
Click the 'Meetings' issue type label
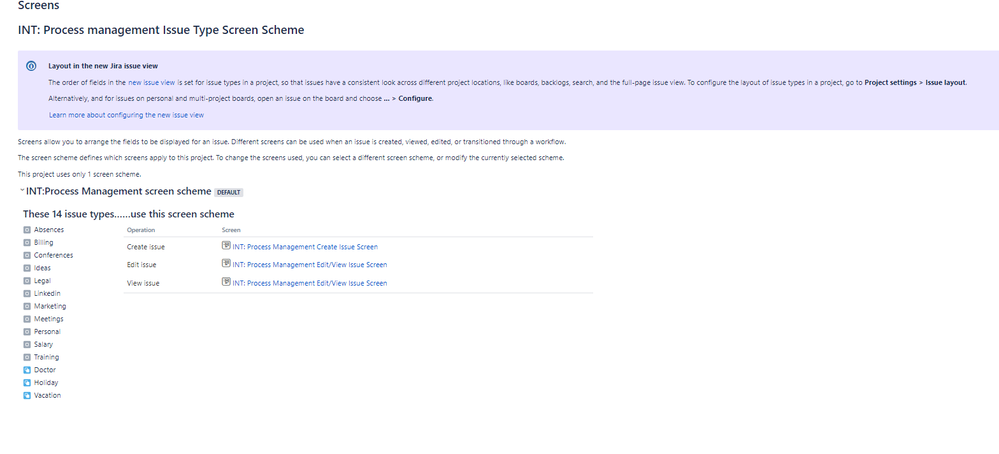pos(48,319)
